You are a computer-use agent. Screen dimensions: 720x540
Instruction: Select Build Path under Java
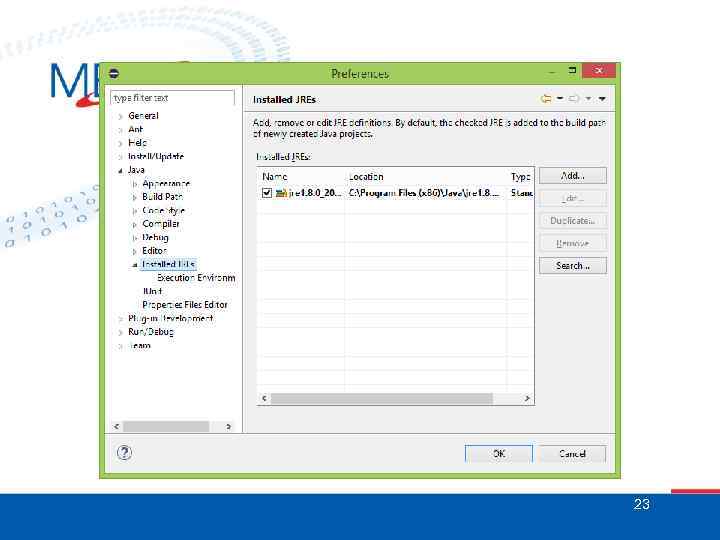point(163,197)
